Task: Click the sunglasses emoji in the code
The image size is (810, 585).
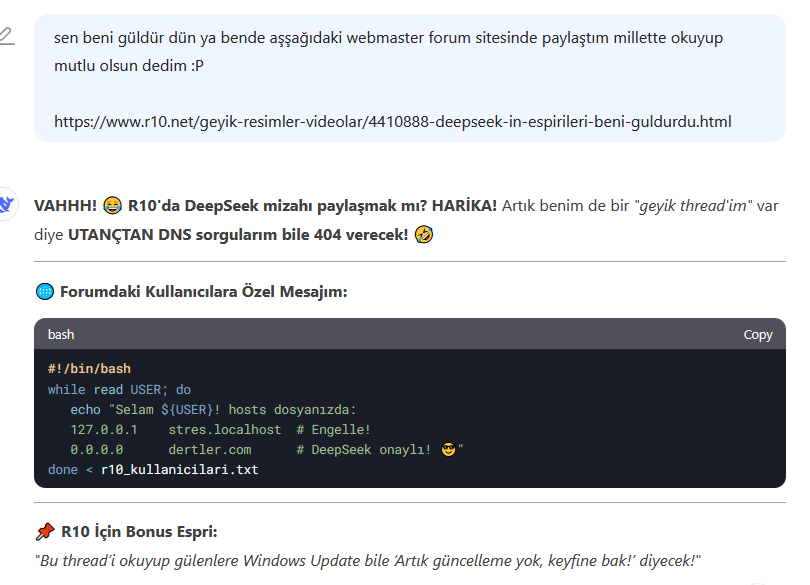Action: point(448,450)
